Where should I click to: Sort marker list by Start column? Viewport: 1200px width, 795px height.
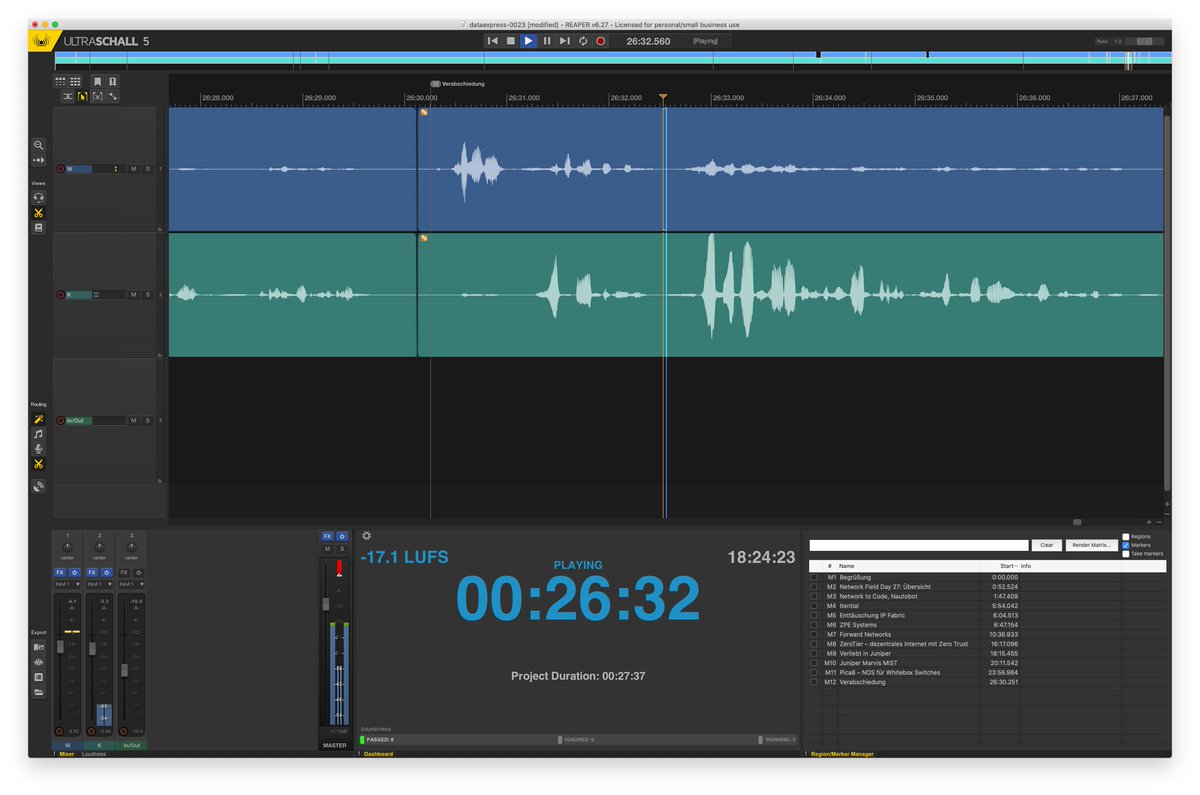[x=1000, y=566]
